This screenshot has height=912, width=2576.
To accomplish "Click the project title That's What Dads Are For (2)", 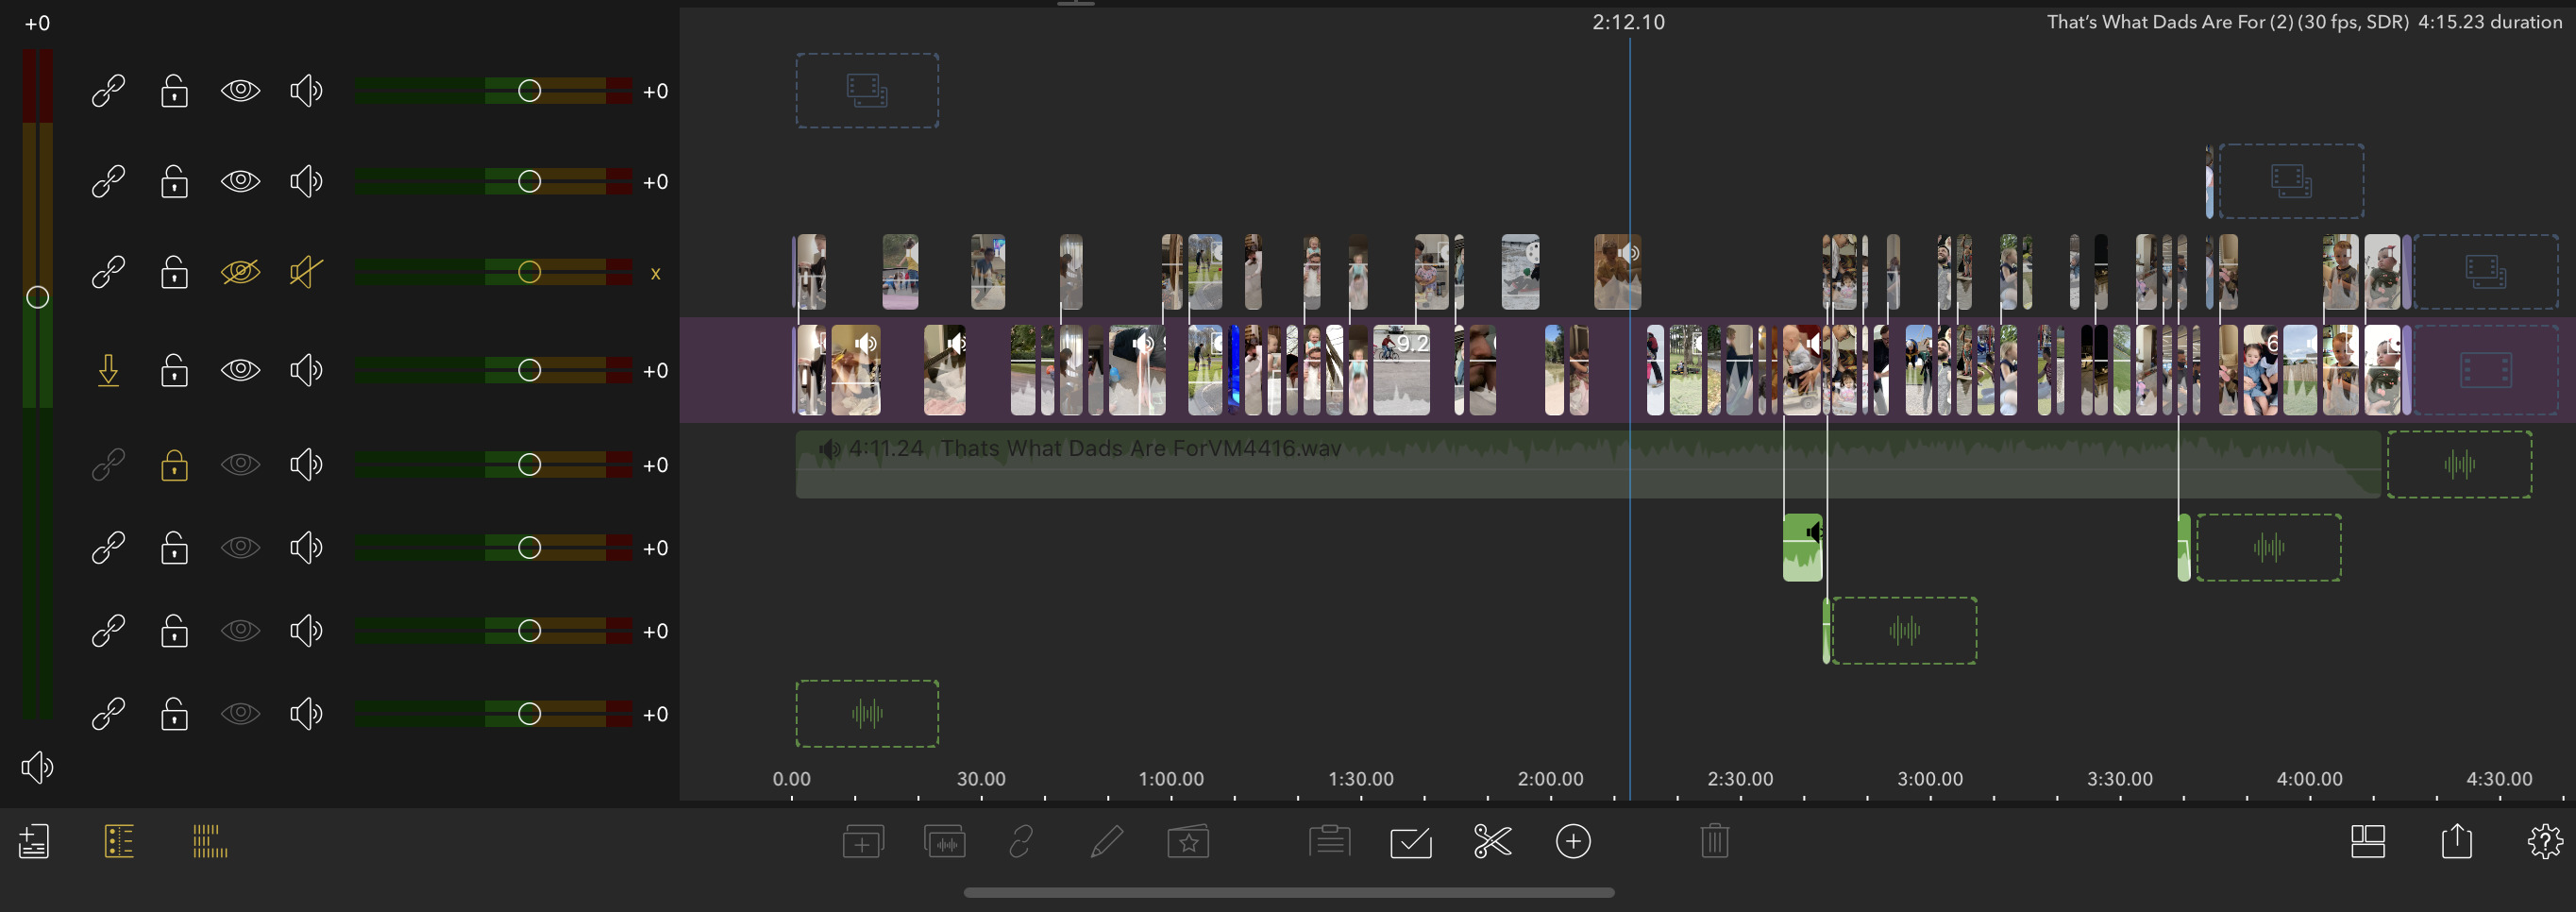I will click(2169, 22).
